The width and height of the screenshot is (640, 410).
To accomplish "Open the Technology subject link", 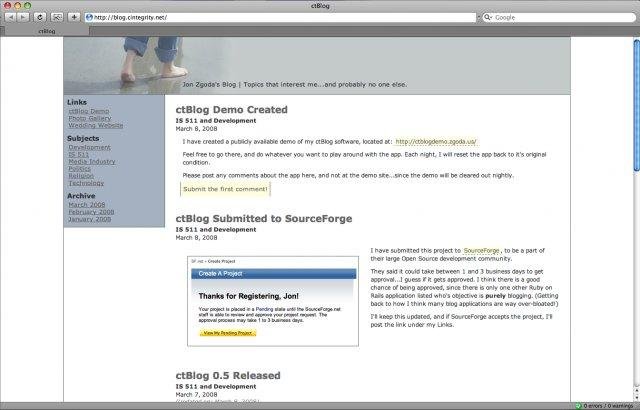I will (x=86, y=183).
